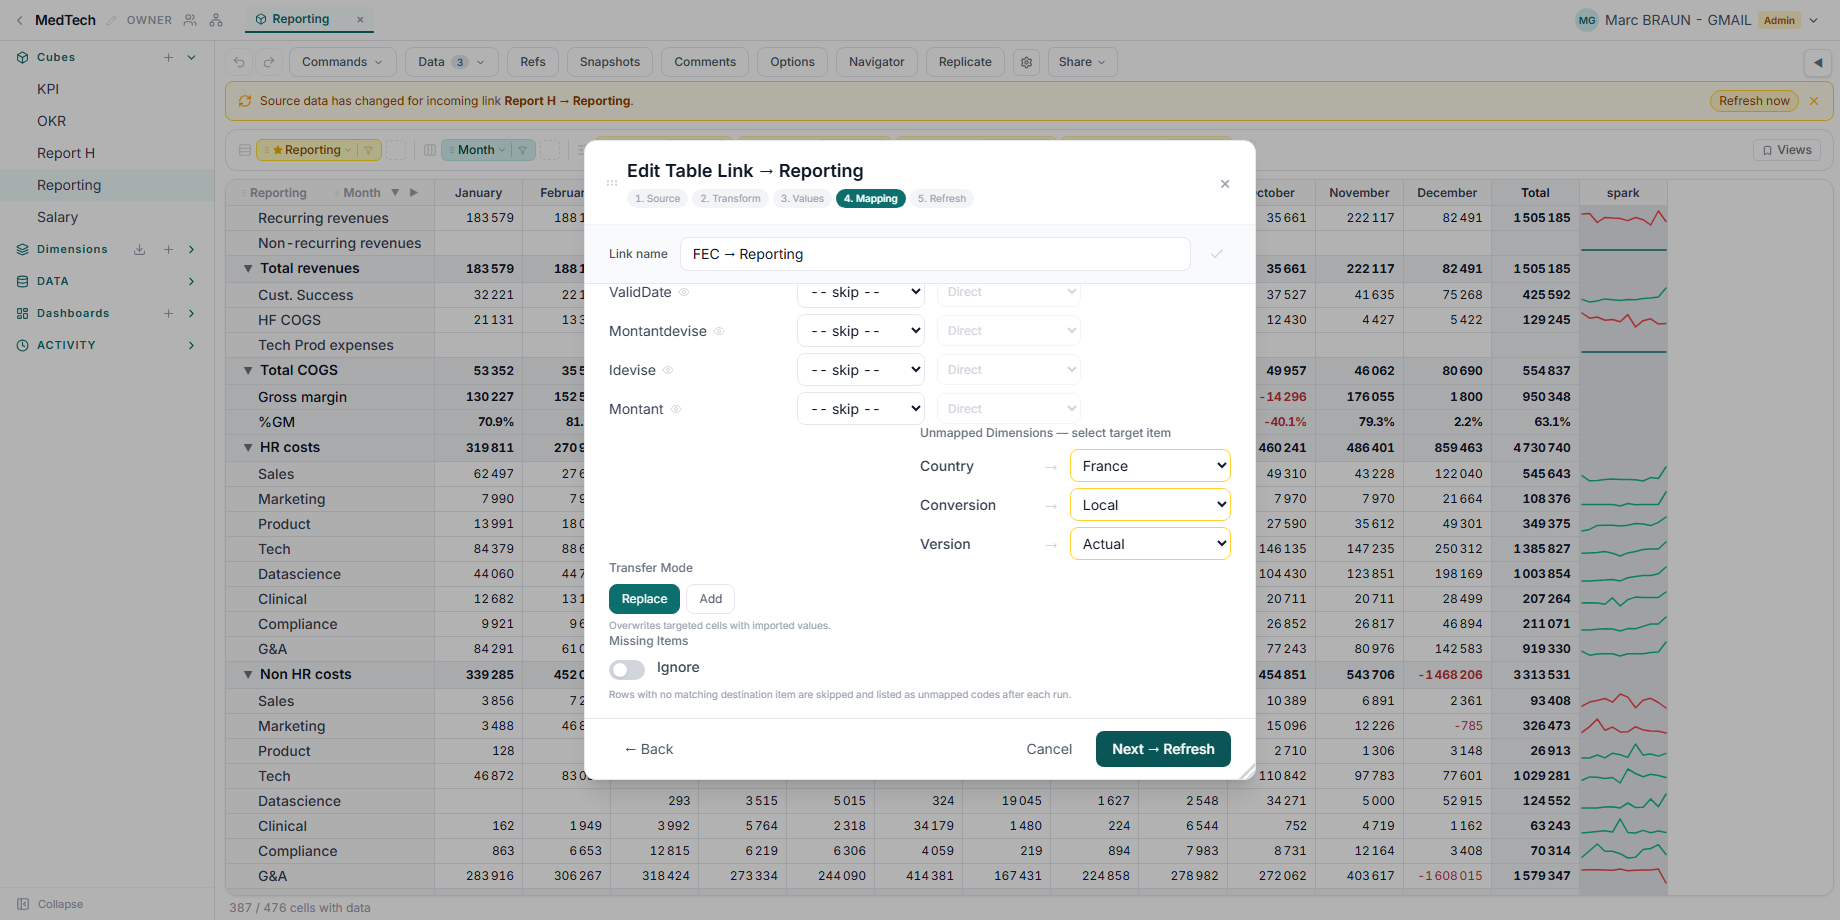Open the Share dropdown menu
The height and width of the screenshot is (920, 1840).
(1082, 62)
